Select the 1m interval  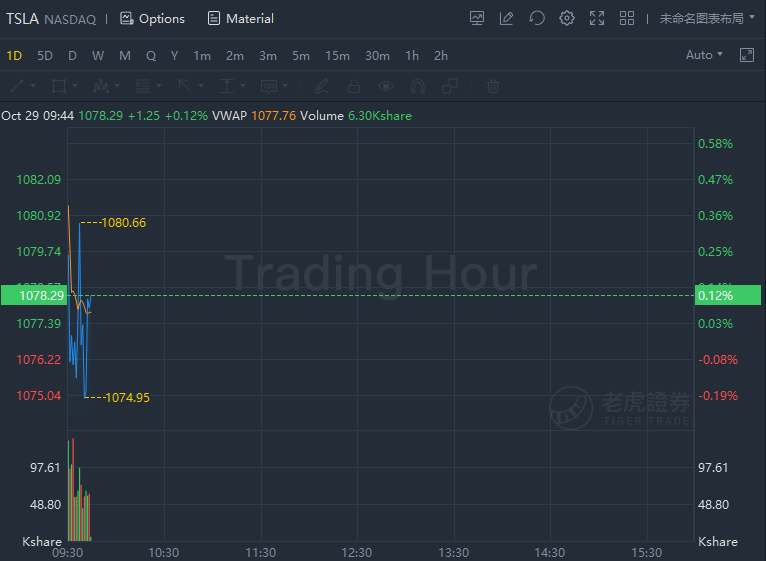click(202, 56)
